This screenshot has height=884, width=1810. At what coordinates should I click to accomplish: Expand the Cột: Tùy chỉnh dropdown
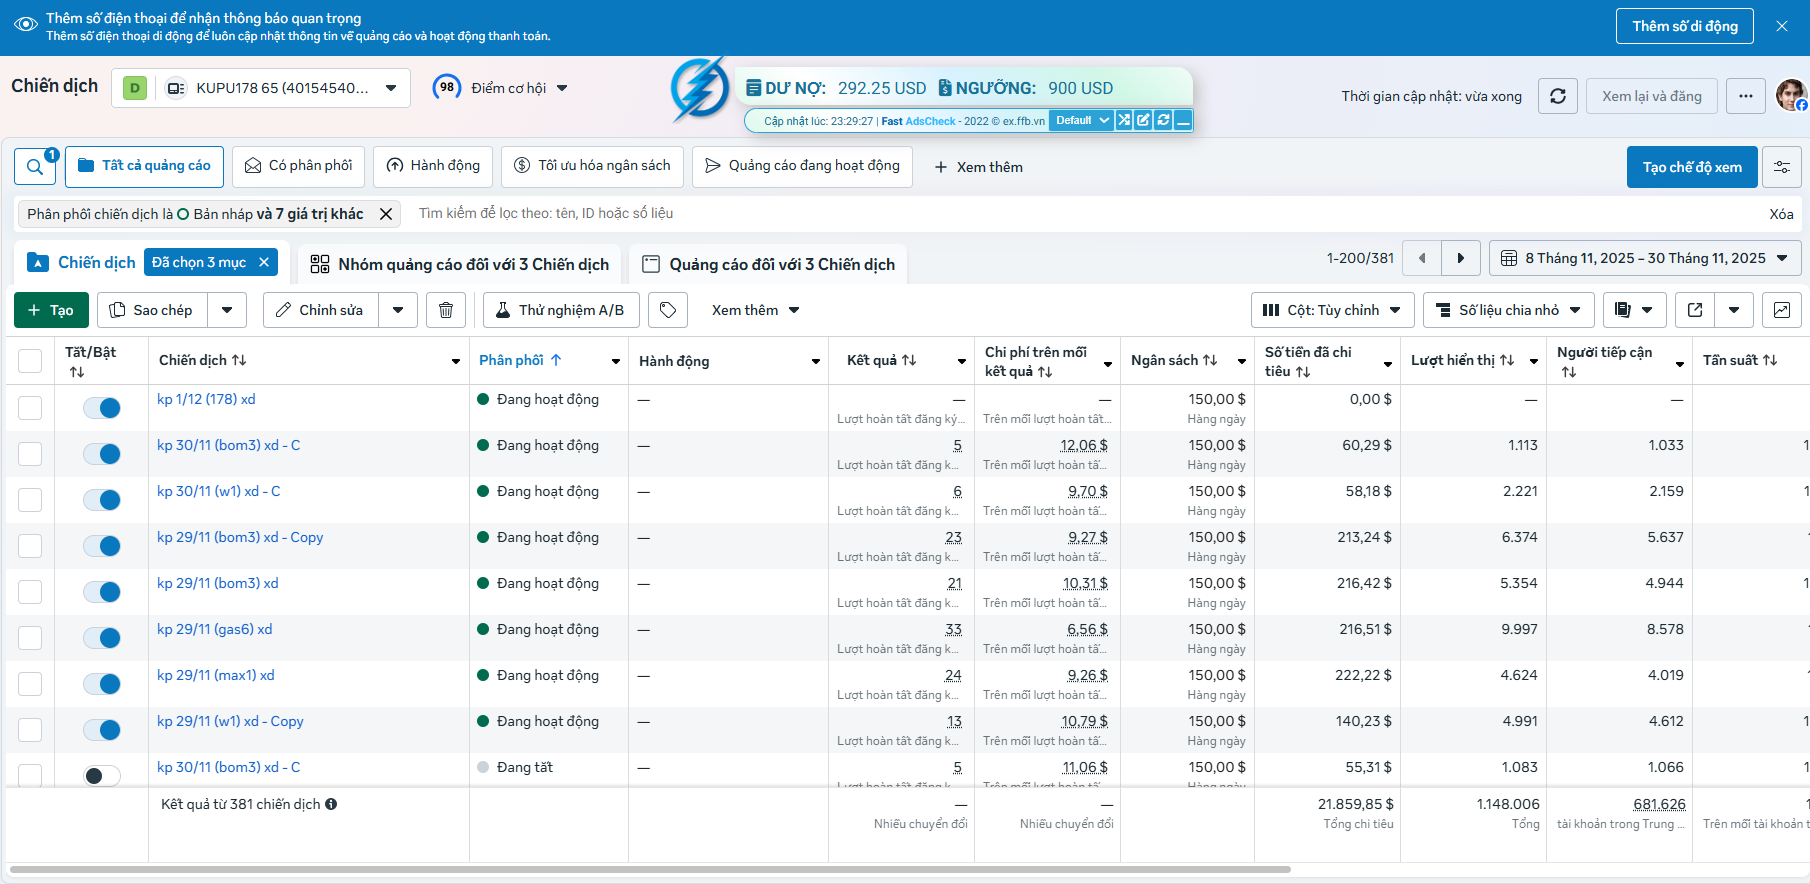(1332, 310)
